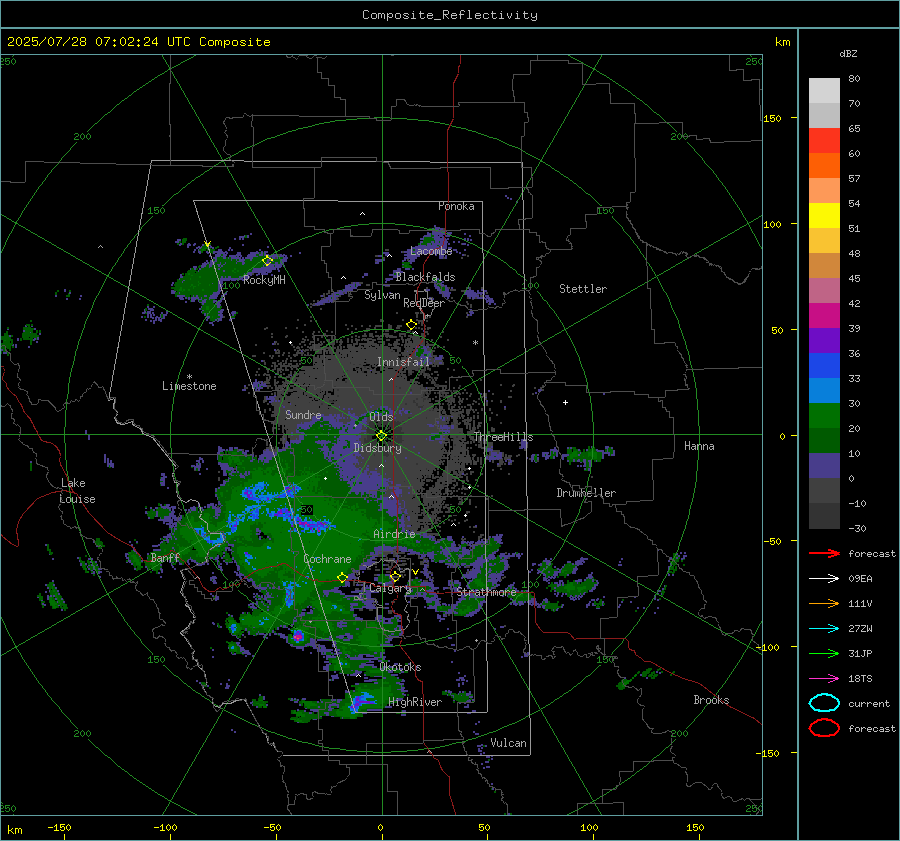Select the 33 dBZ light blue swatch

[x=824, y=390]
